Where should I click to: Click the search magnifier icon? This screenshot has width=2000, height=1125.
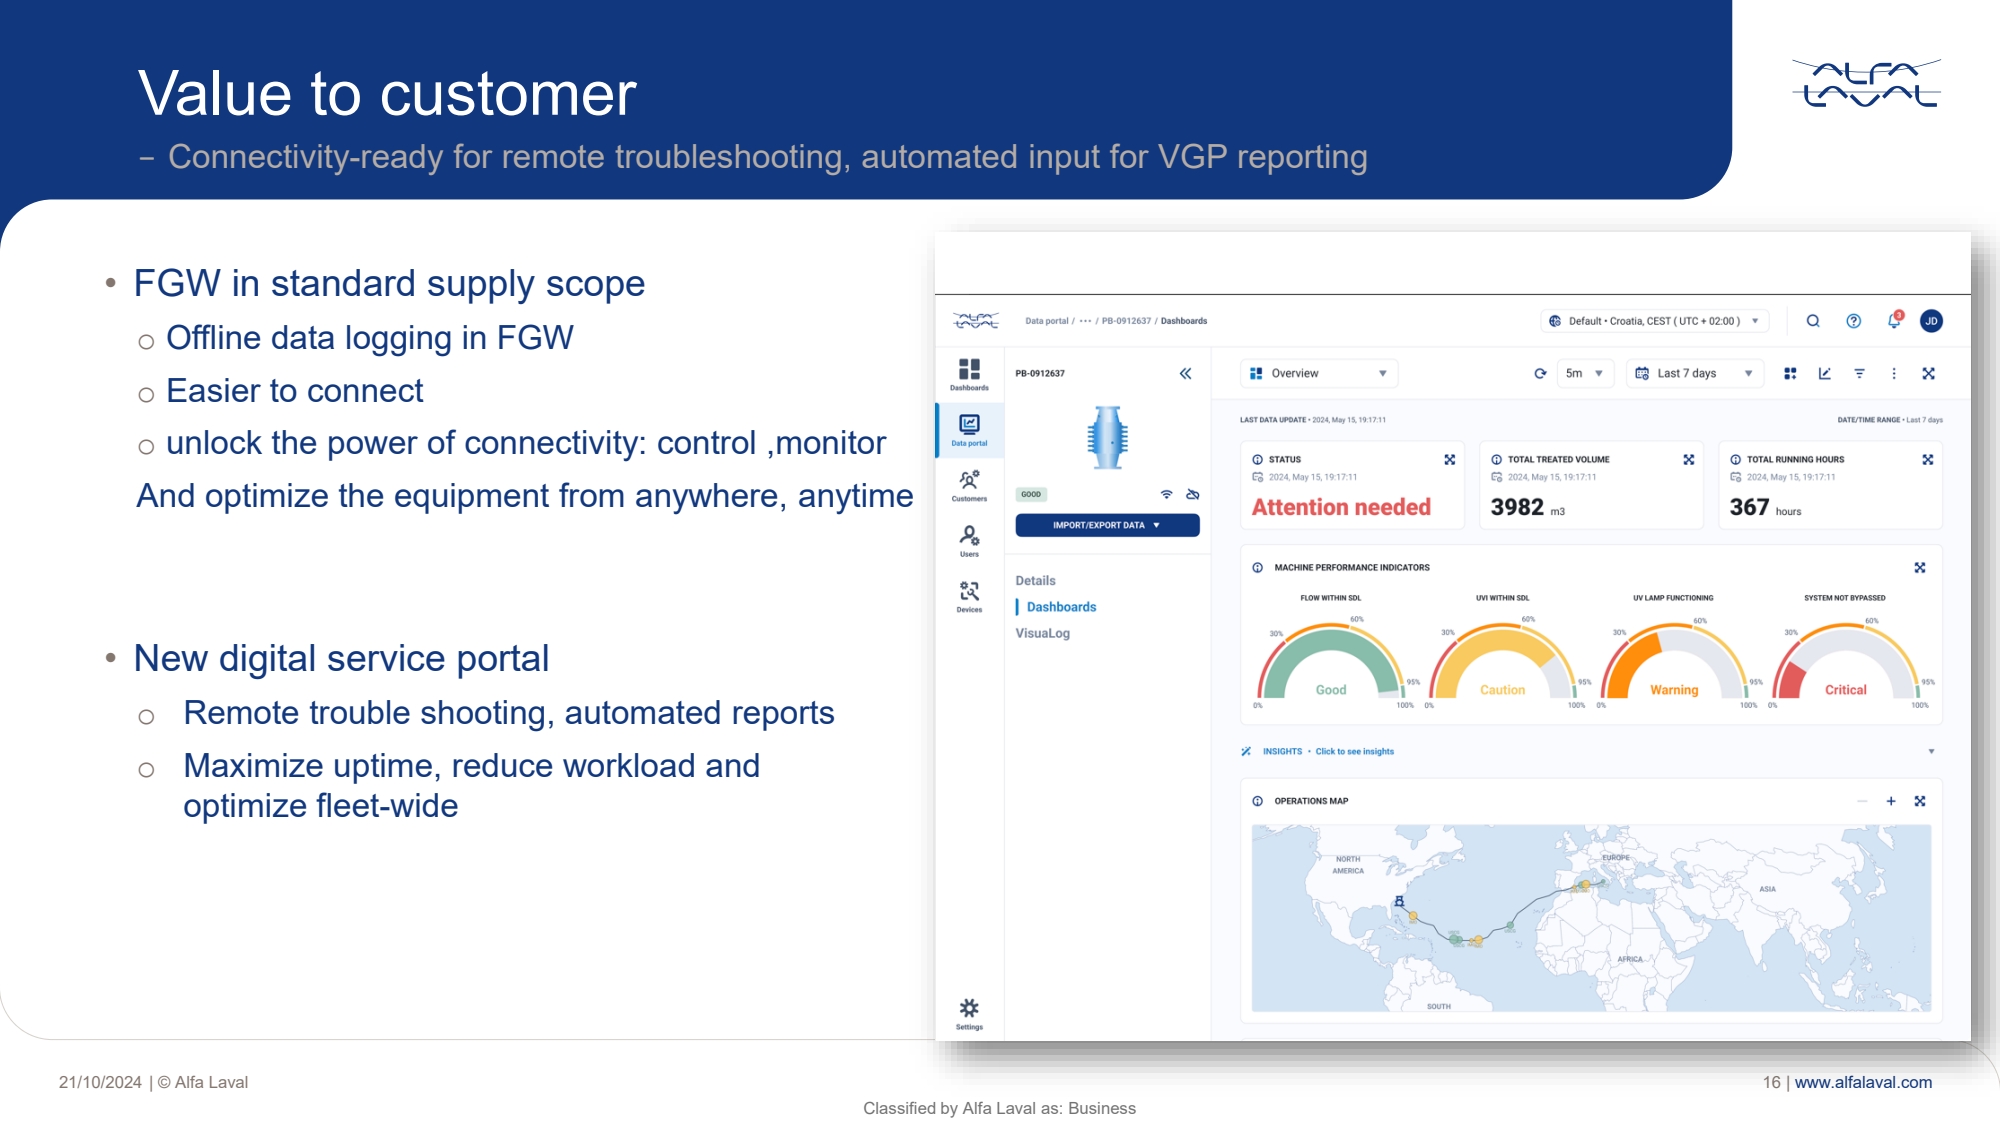1813,321
